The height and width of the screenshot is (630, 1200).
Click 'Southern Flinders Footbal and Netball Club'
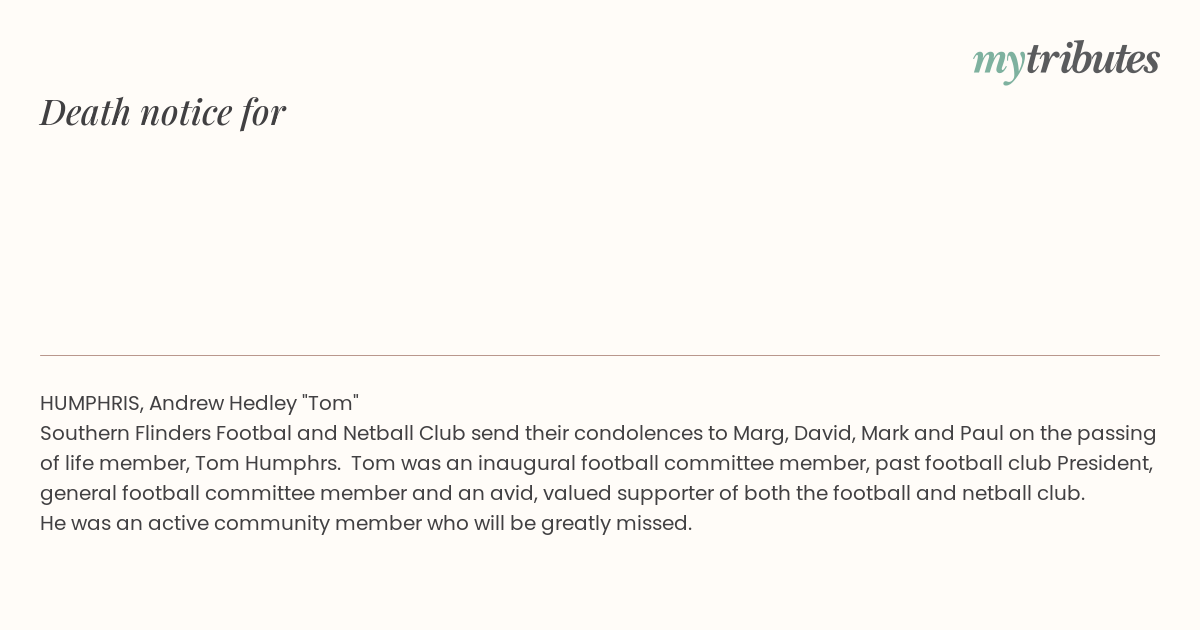click(252, 433)
